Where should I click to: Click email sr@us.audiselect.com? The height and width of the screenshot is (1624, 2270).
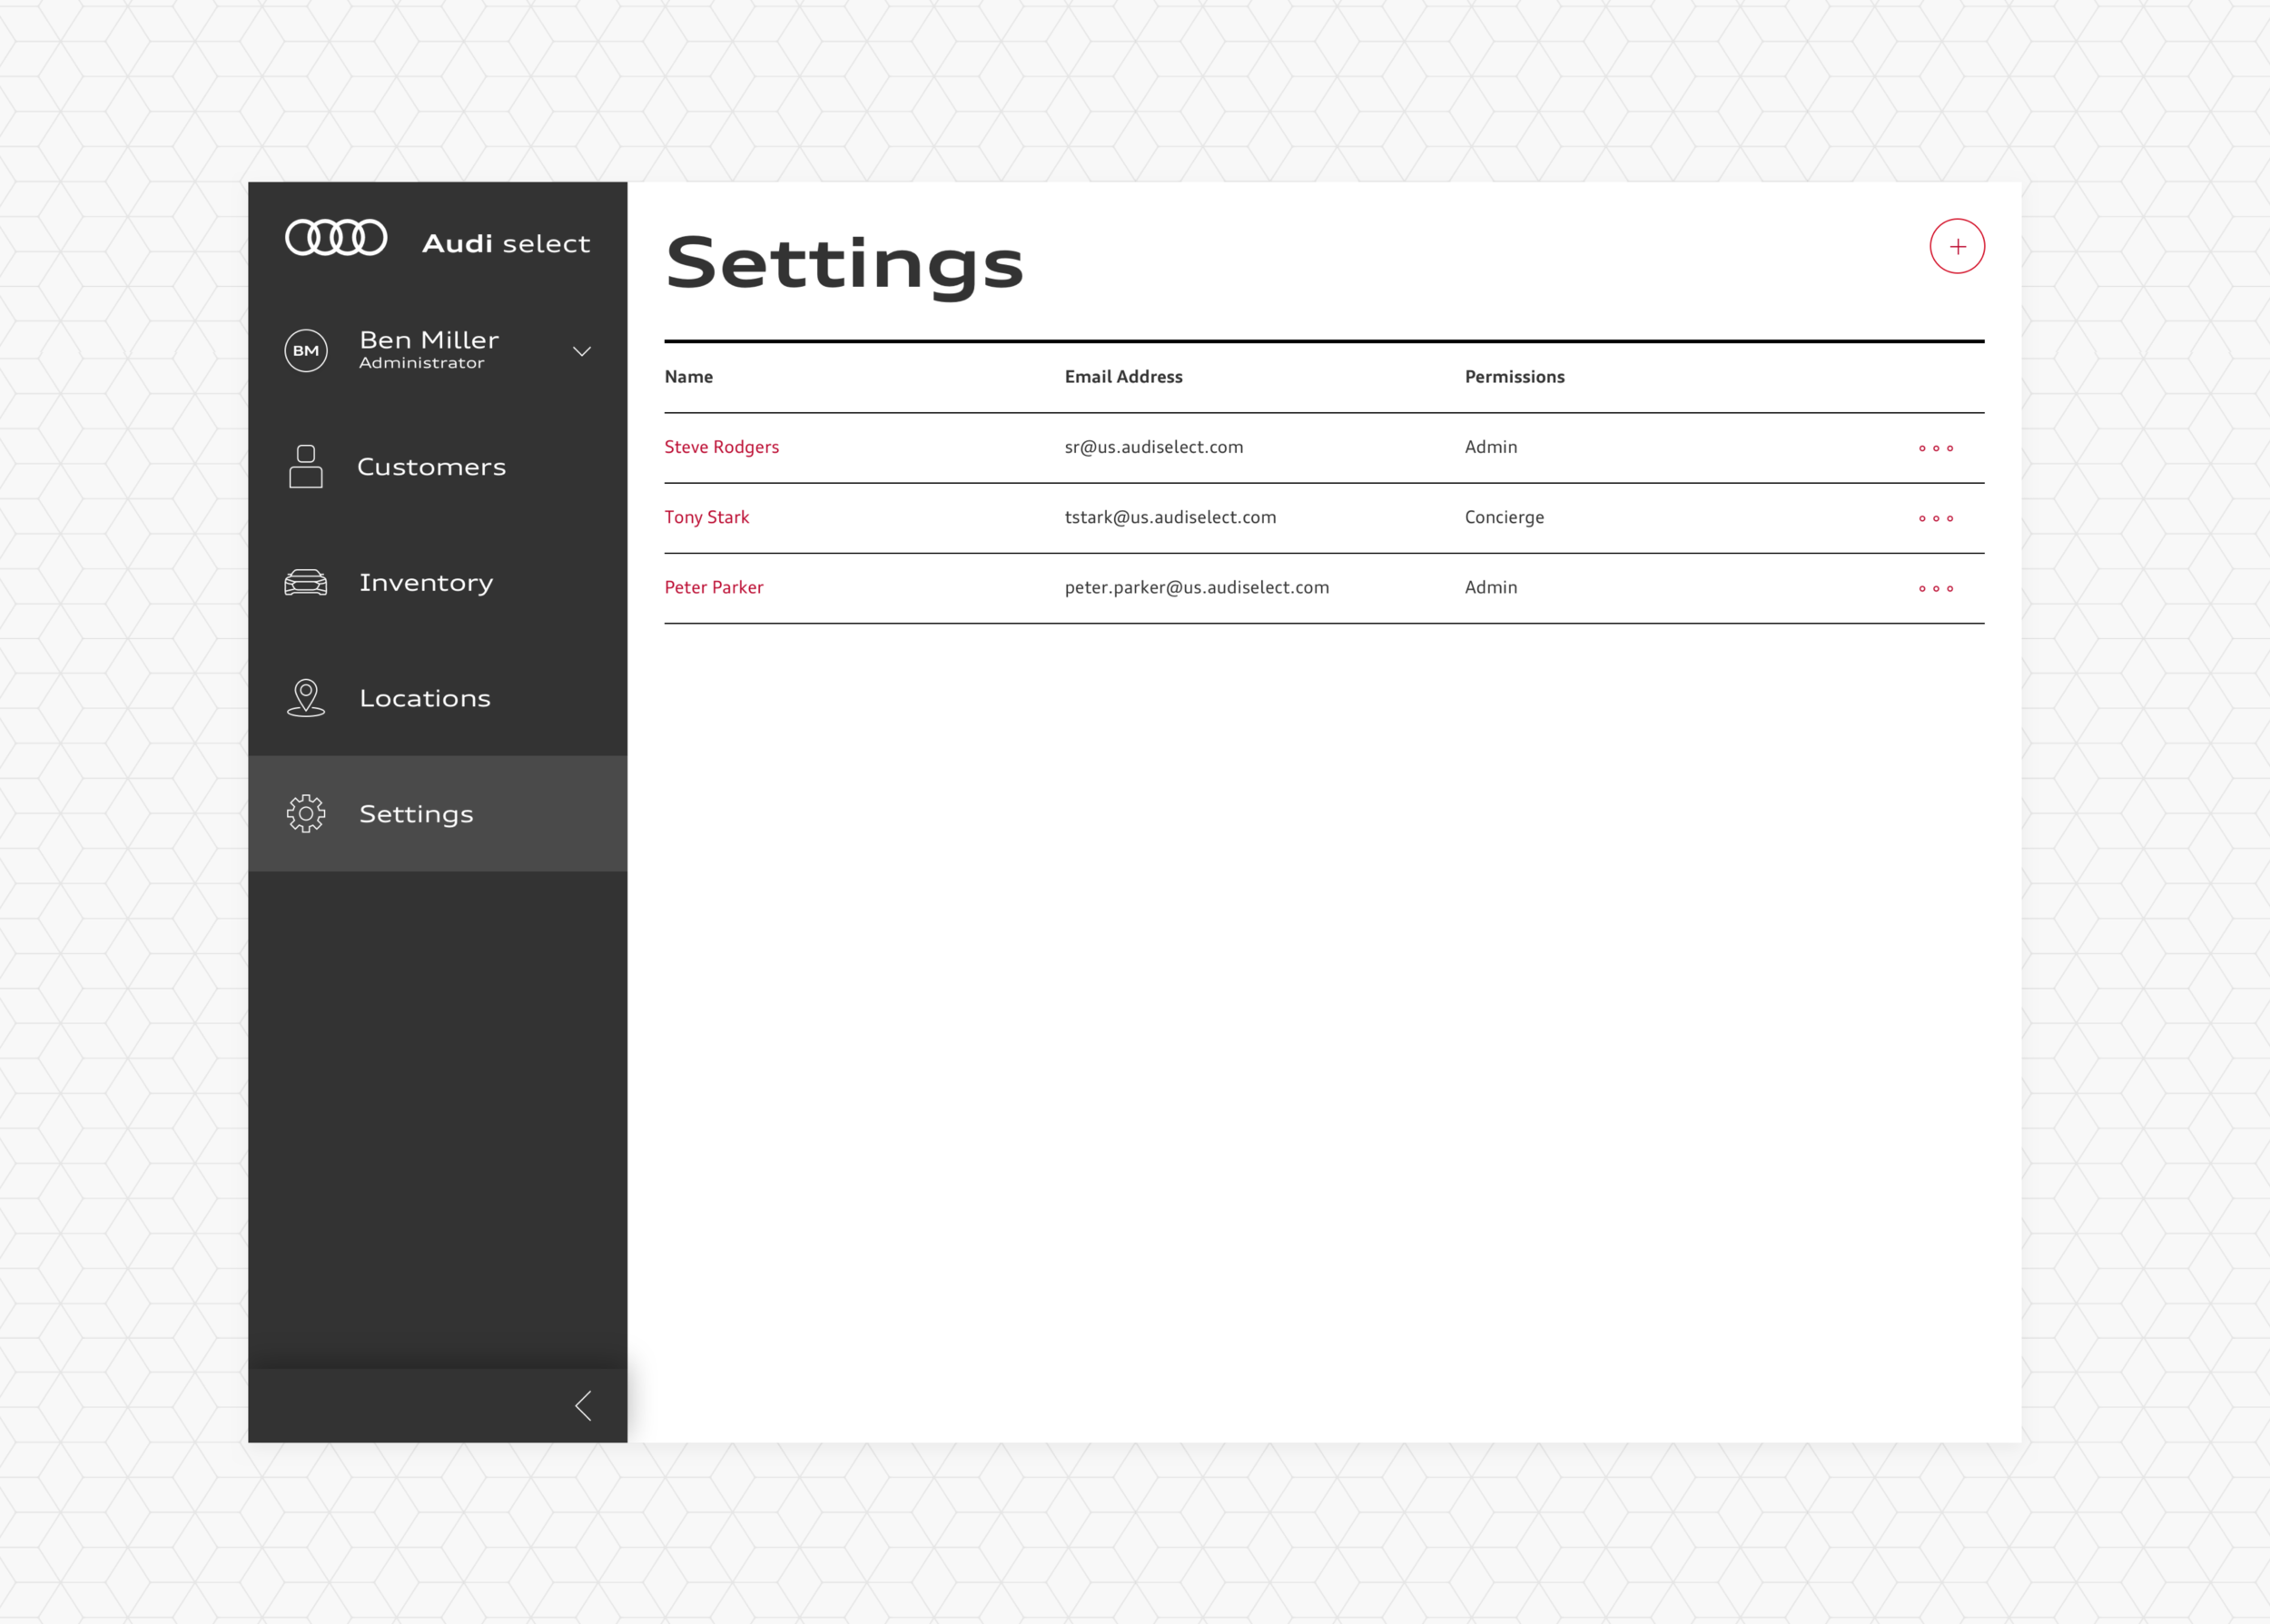(1154, 447)
